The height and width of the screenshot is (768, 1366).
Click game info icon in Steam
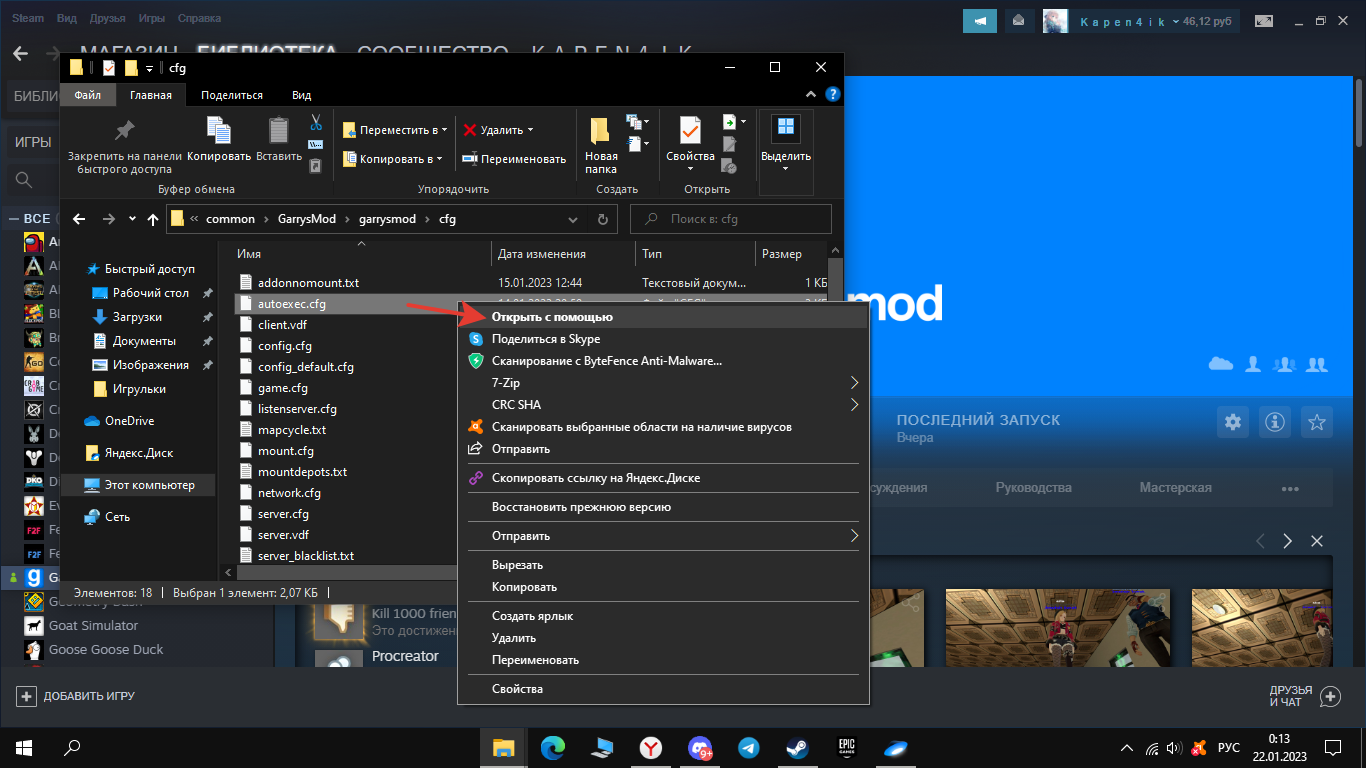(1275, 421)
